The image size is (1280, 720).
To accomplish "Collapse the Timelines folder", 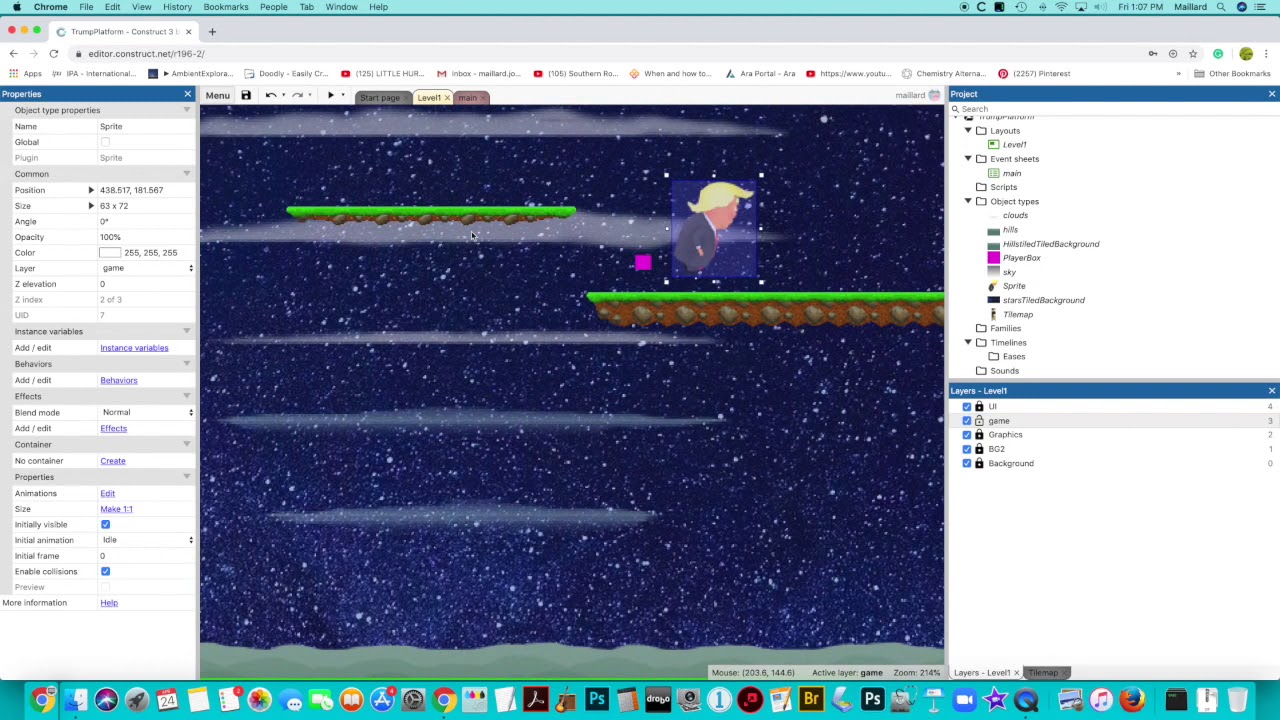I will coord(968,343).
